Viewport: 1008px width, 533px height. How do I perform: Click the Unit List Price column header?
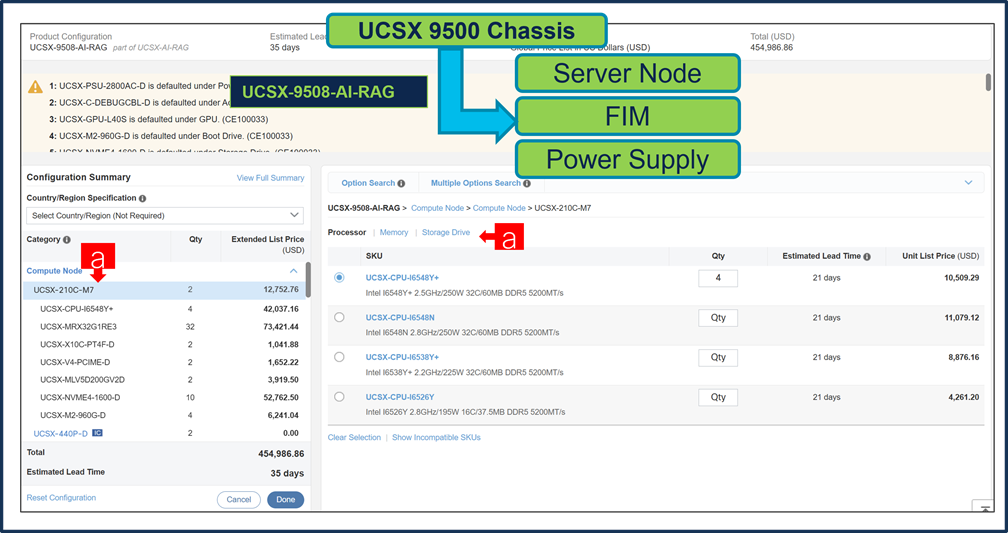point(939,256)
